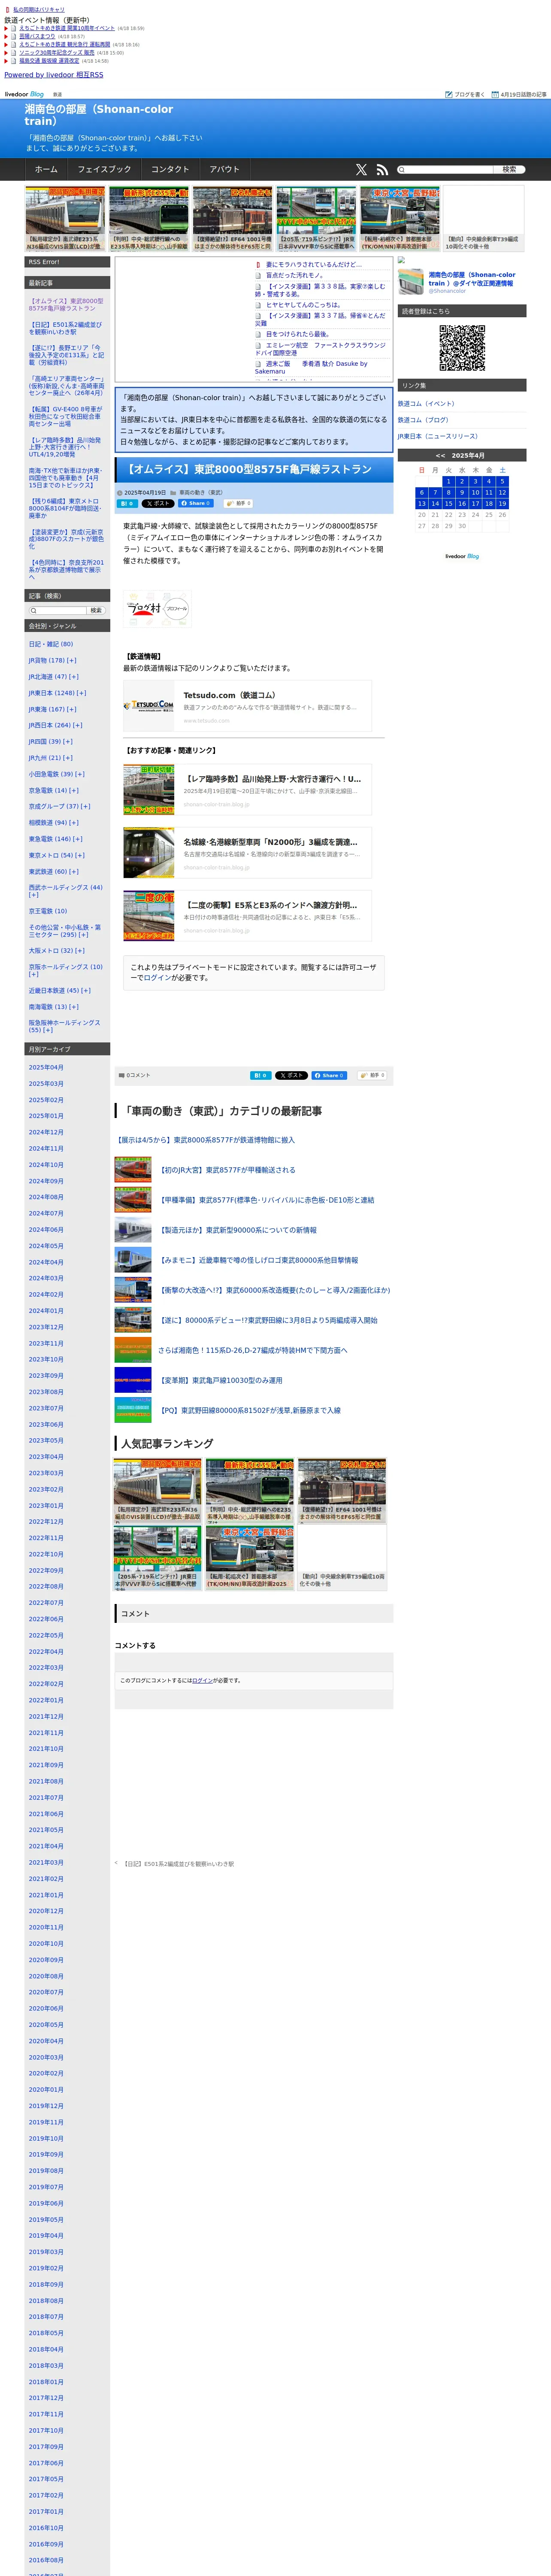Viewport: 551px width, 2576px height.
Task: Click the 拍手 clap button under article title
Action: tap(238, 504)
